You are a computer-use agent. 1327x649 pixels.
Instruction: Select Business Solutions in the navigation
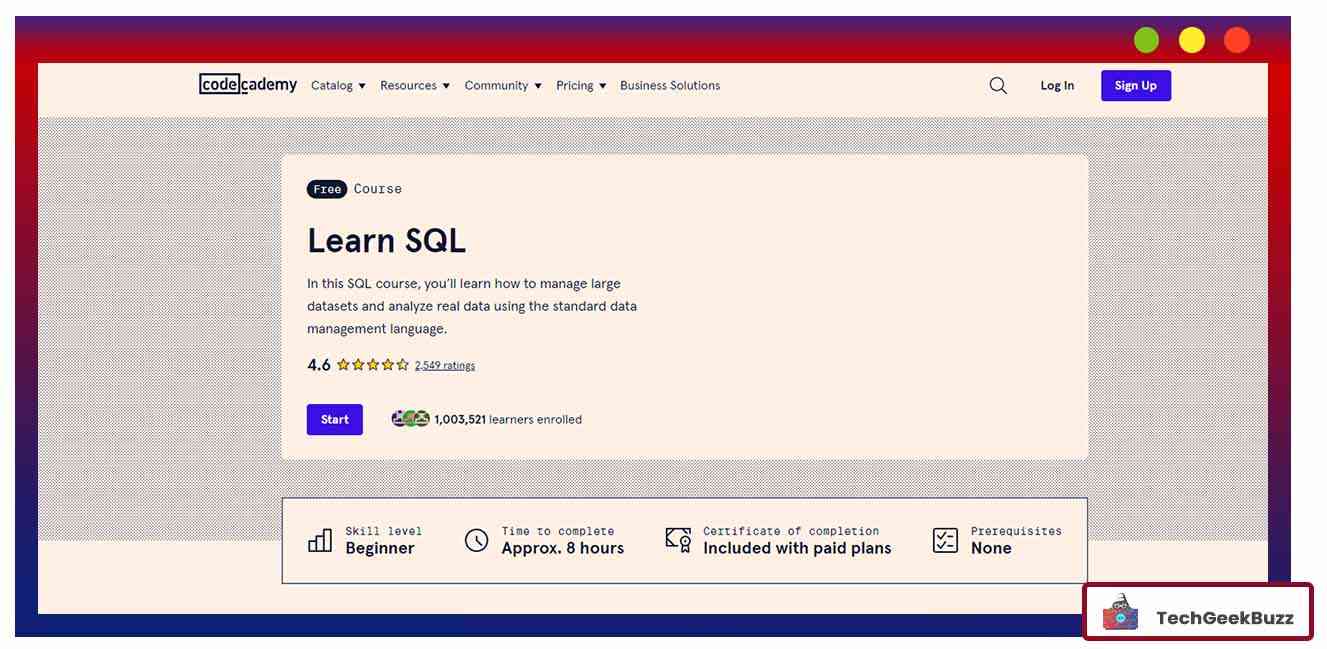670,85
